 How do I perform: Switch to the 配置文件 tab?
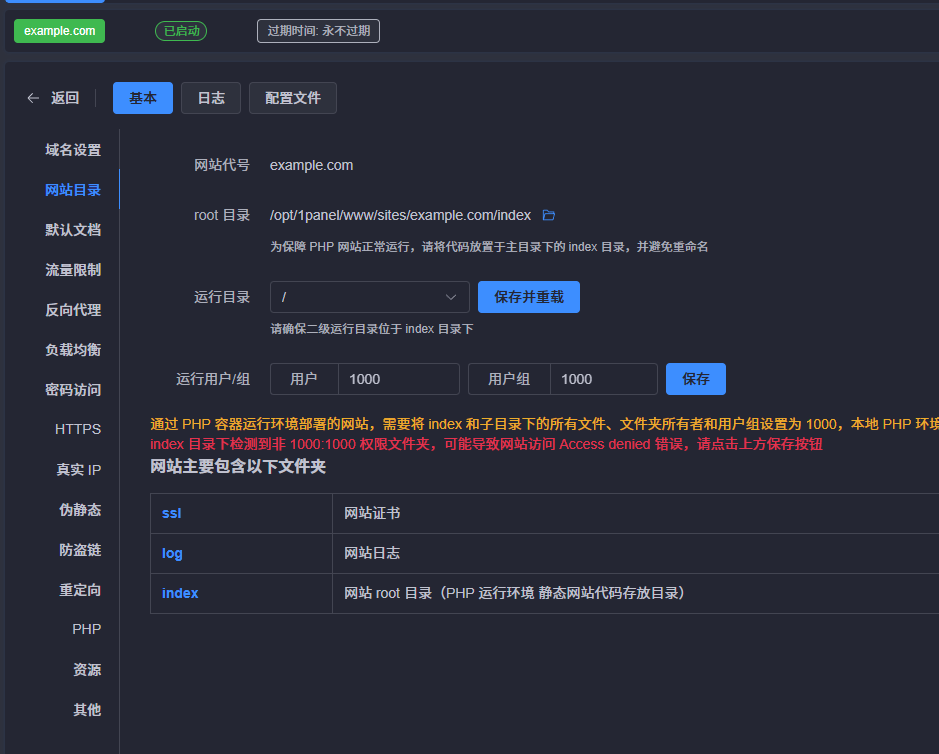click(292, 98)
